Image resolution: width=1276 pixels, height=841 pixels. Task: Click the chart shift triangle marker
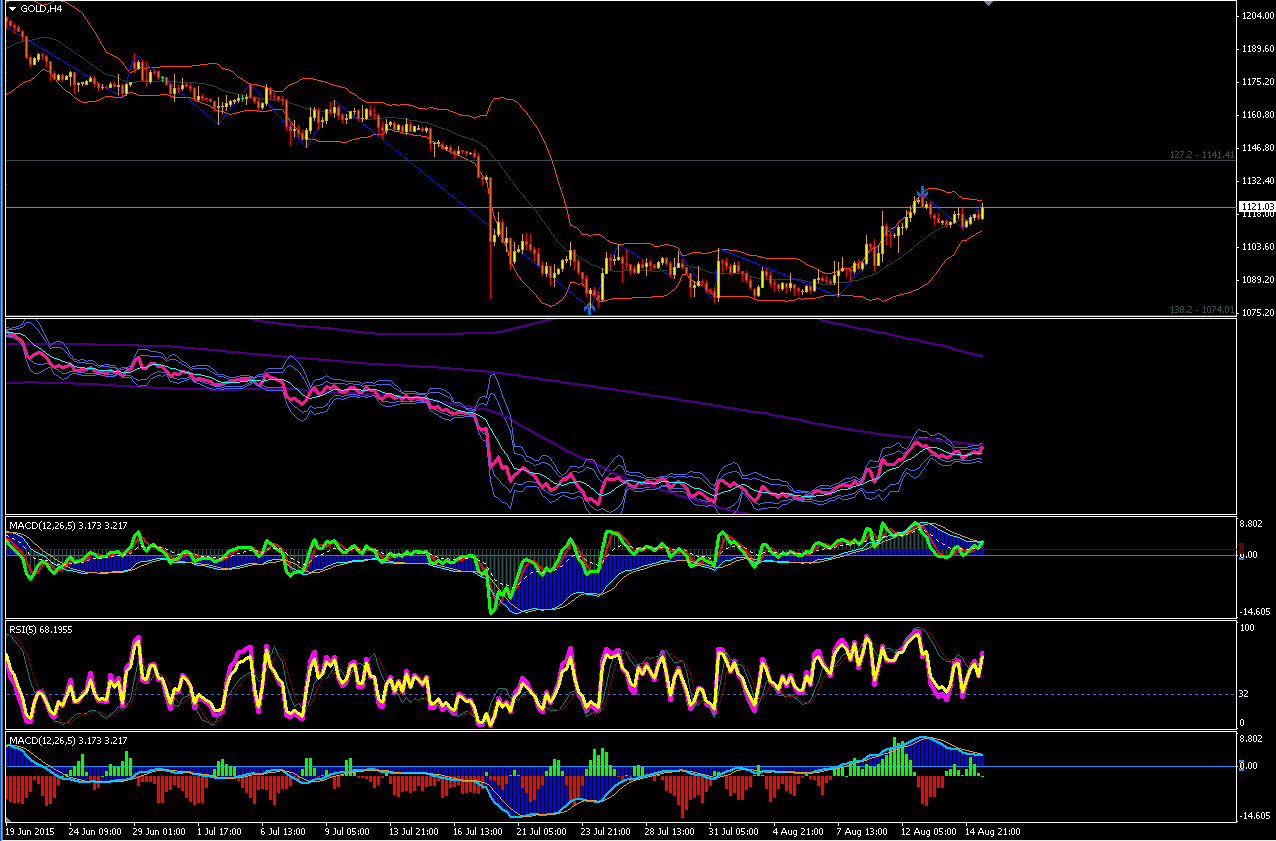click(x=988, y=4)
